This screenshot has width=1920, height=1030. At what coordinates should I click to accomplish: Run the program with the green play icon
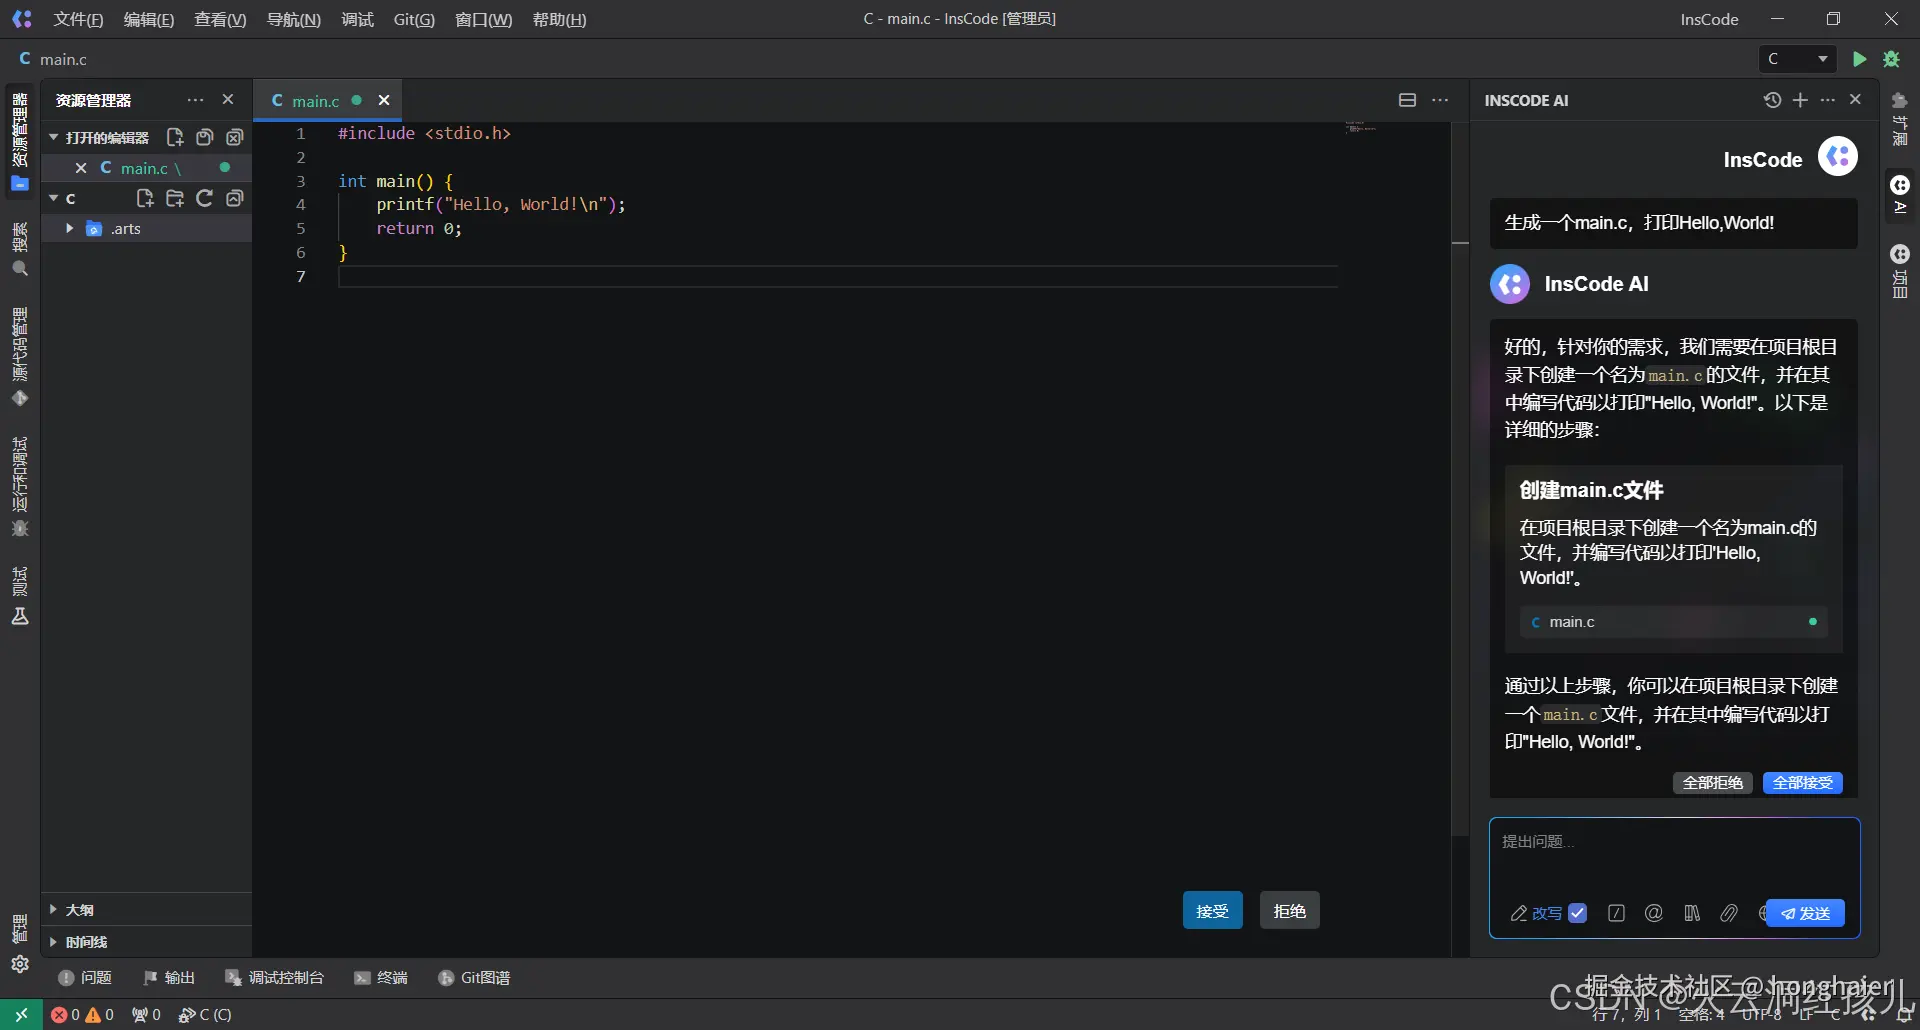tap(1859, 59)
